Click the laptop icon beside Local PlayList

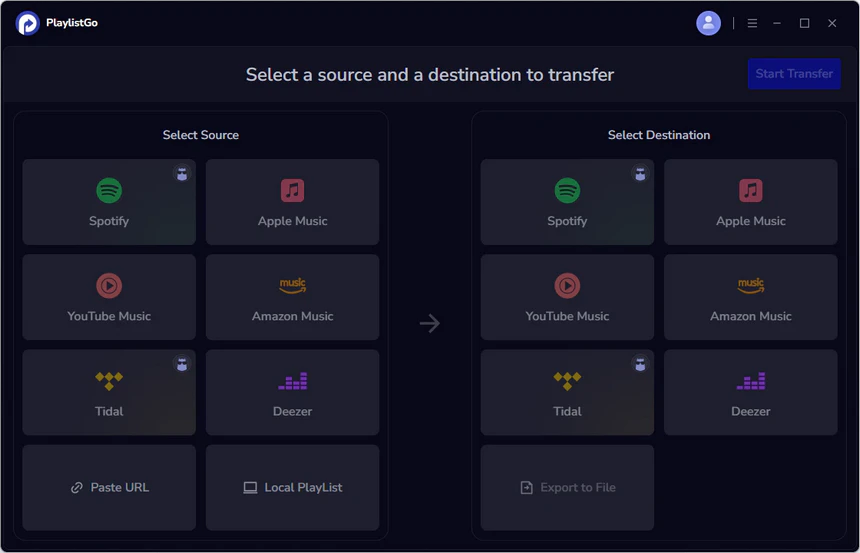click(250, 488)
